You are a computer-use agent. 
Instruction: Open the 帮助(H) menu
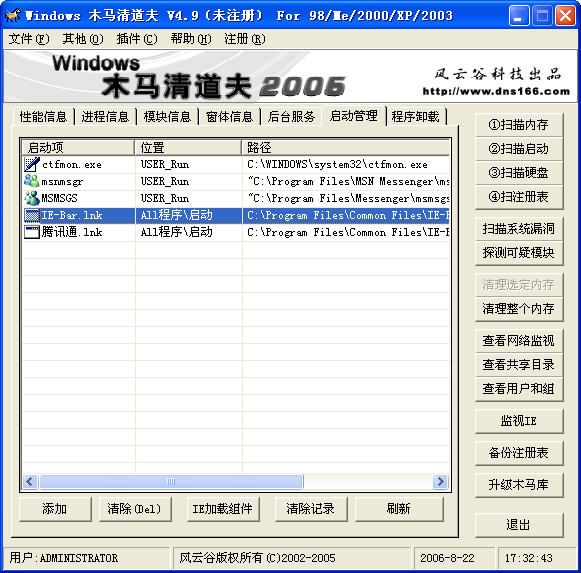pyautogui.click(x=191, y=39)
